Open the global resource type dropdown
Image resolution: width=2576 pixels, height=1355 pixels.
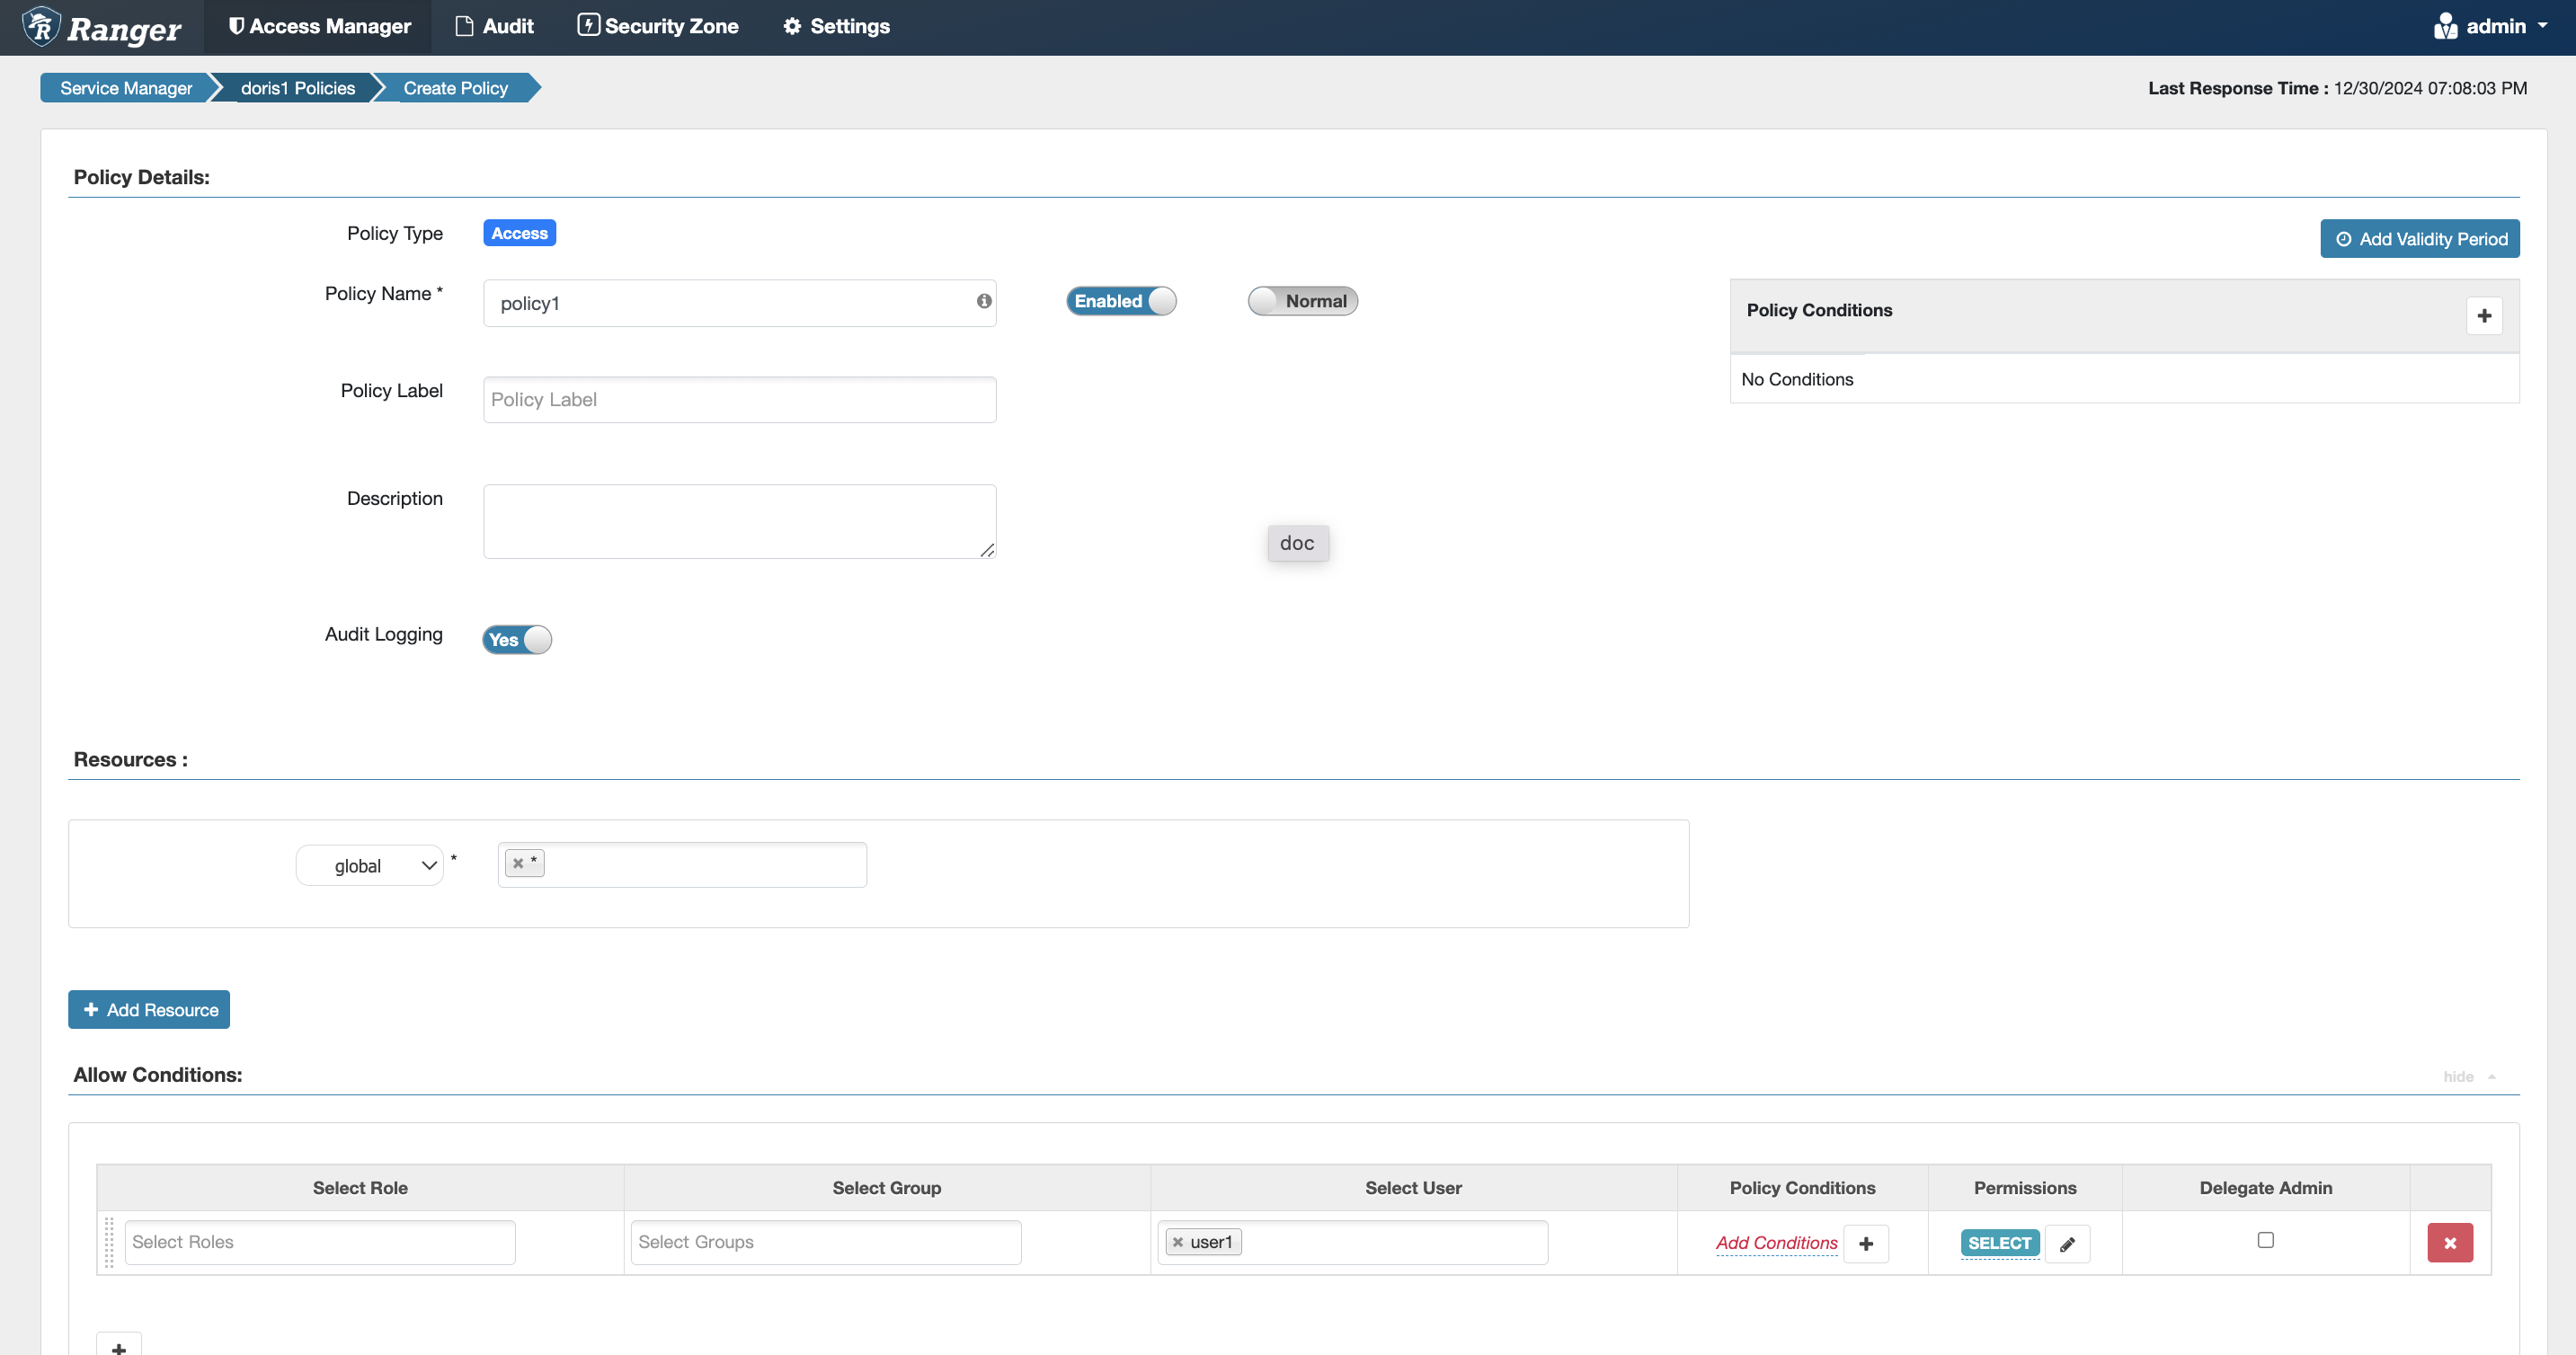[x=370, y=866]
